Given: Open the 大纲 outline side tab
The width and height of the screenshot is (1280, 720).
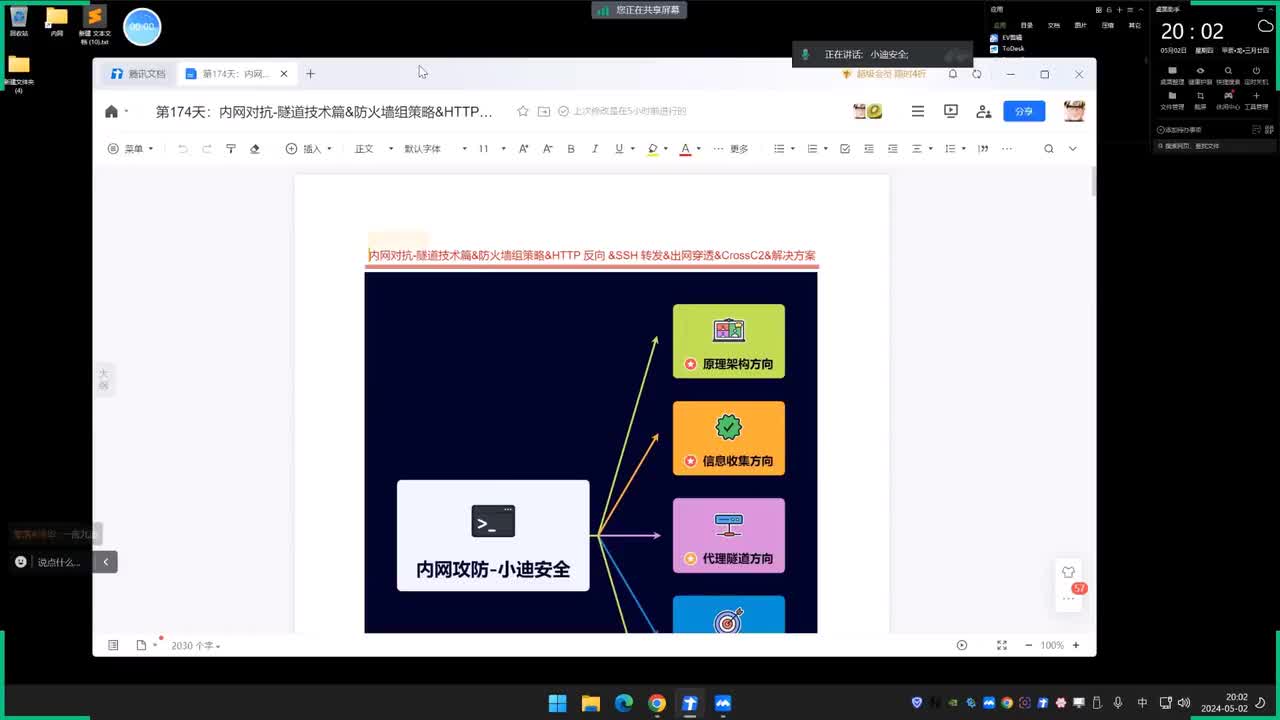Looking at the screenshot, I should (103, 379).
